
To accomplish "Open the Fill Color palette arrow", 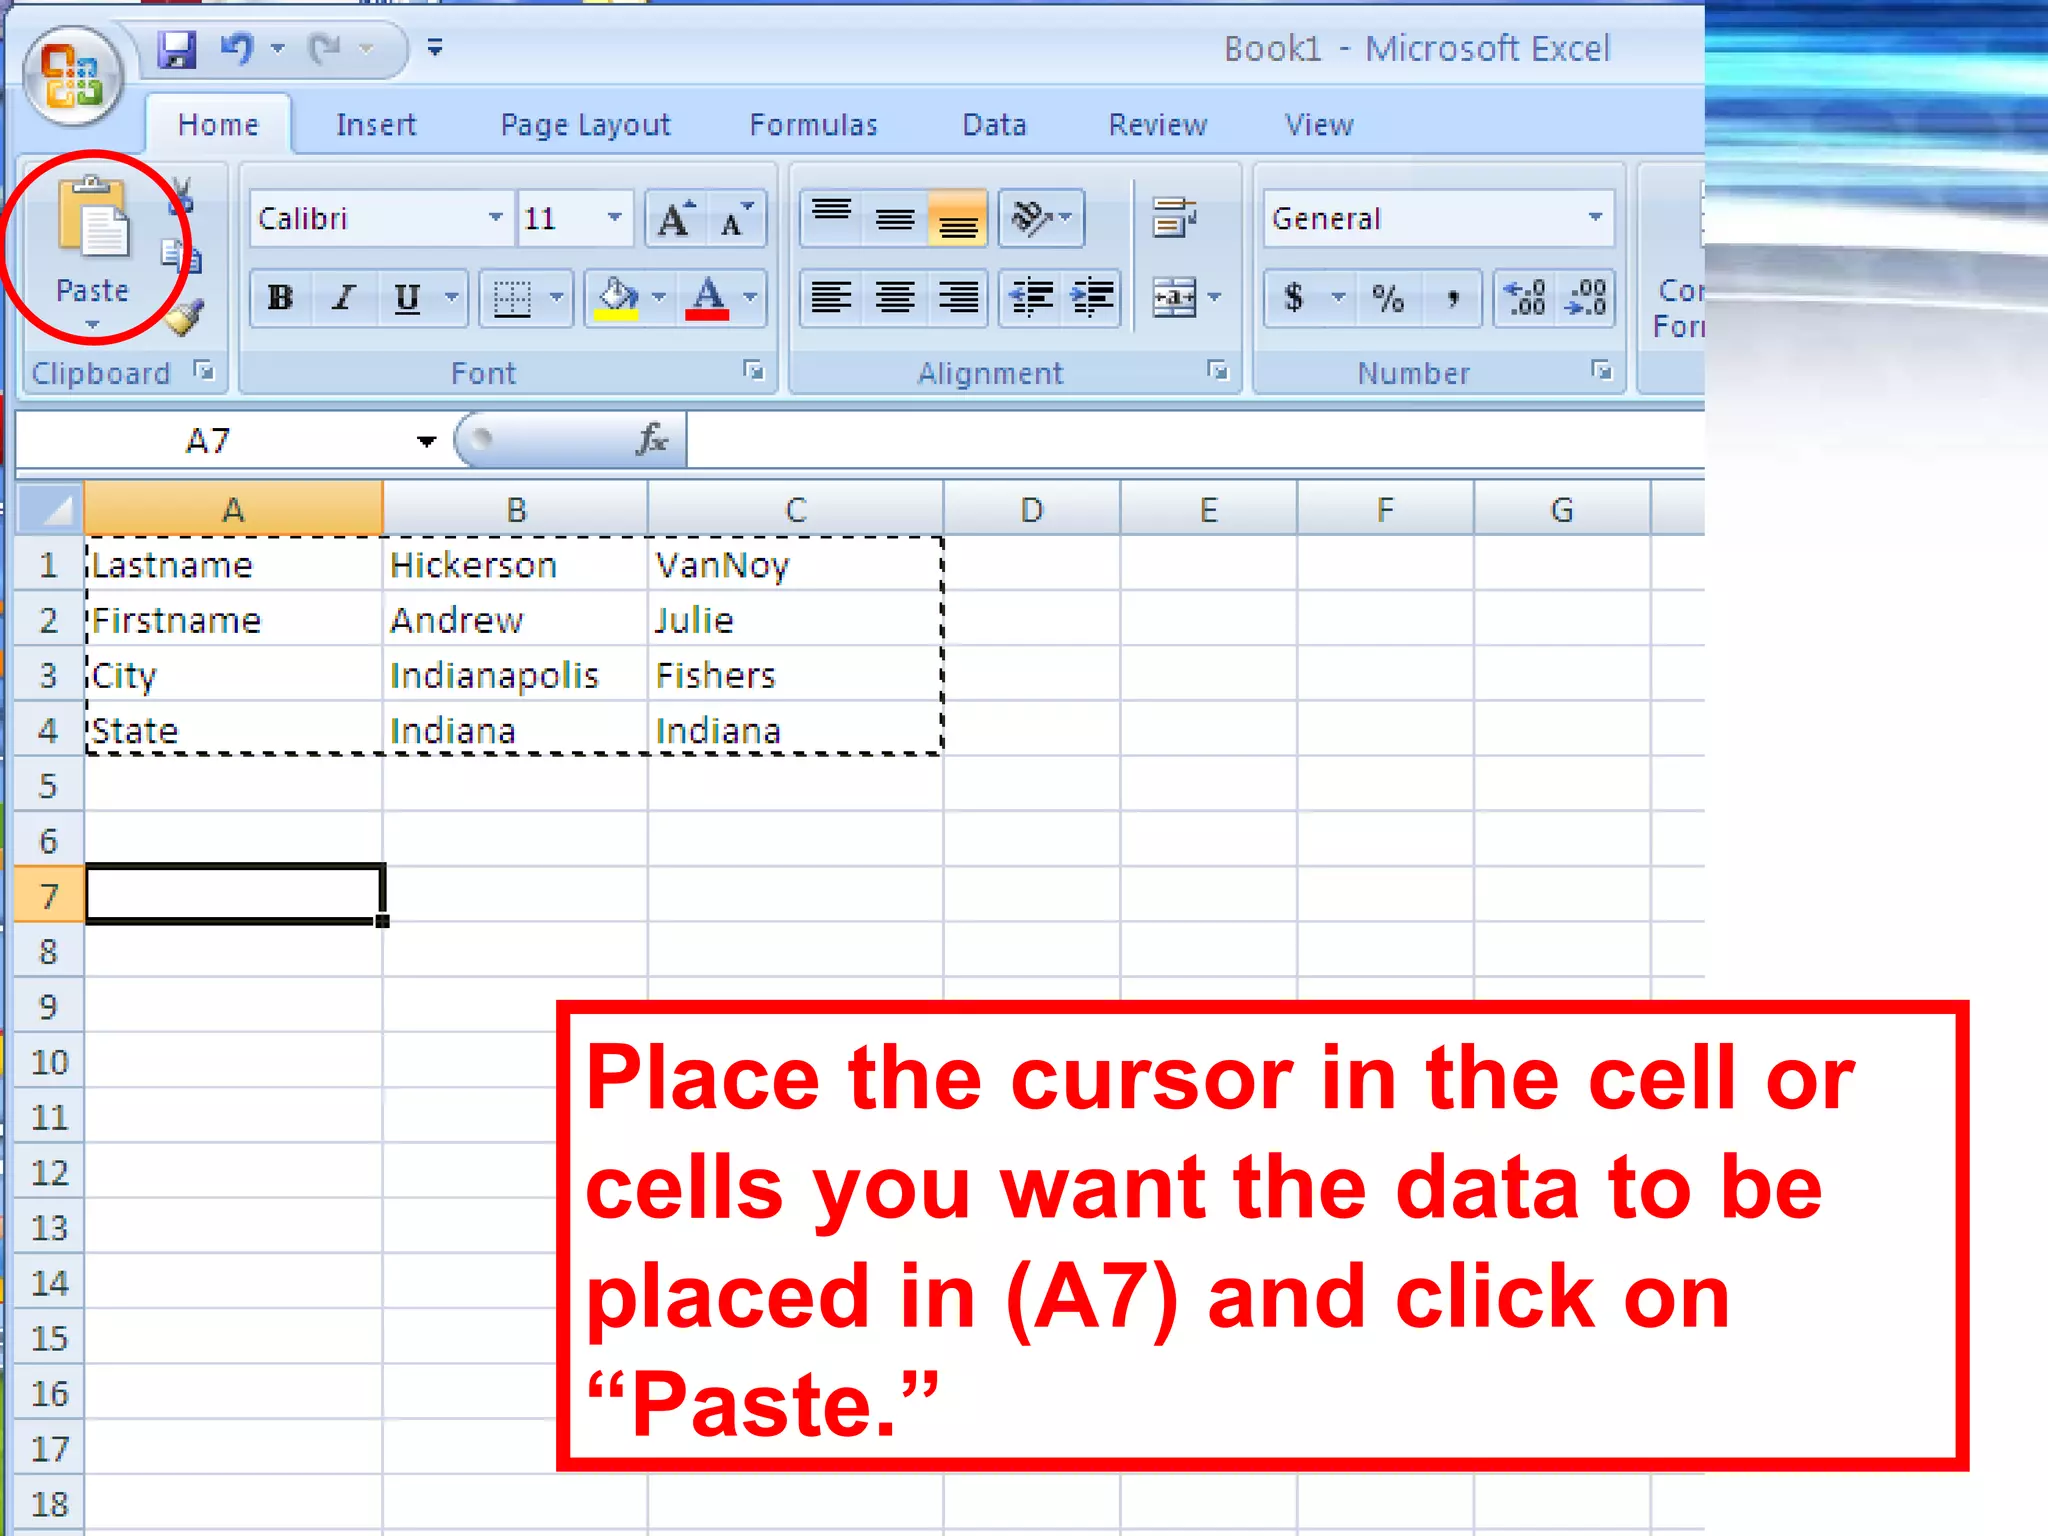I will [x=659, y=297].
